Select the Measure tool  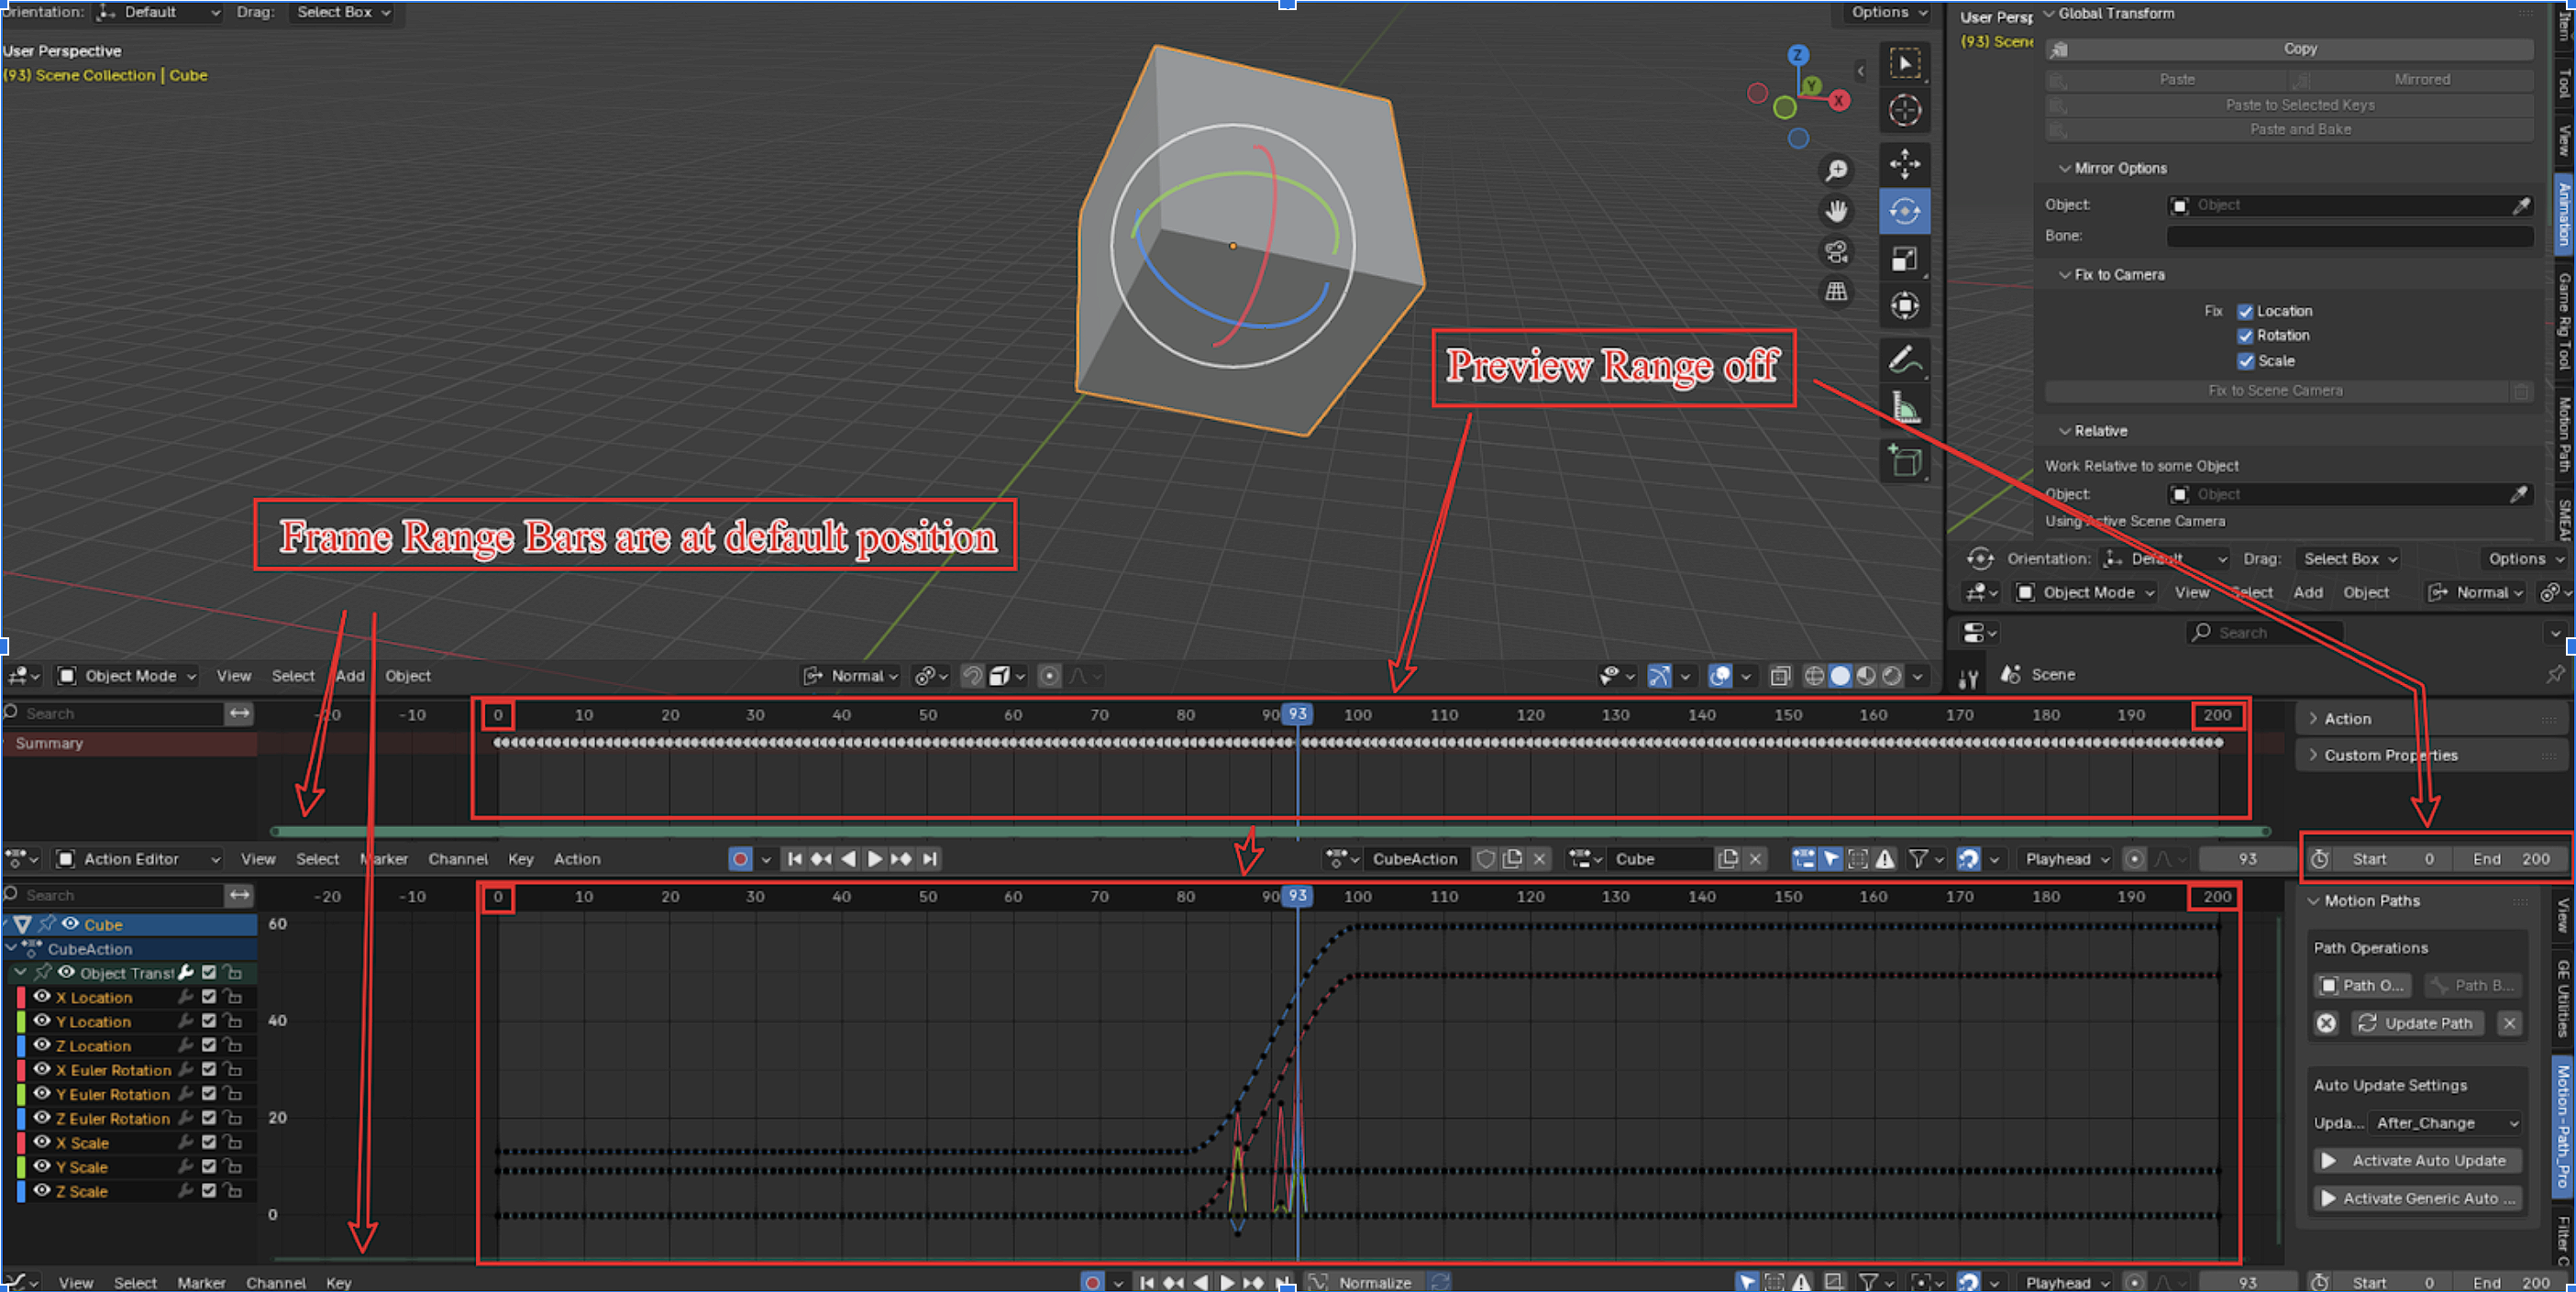1904,408
